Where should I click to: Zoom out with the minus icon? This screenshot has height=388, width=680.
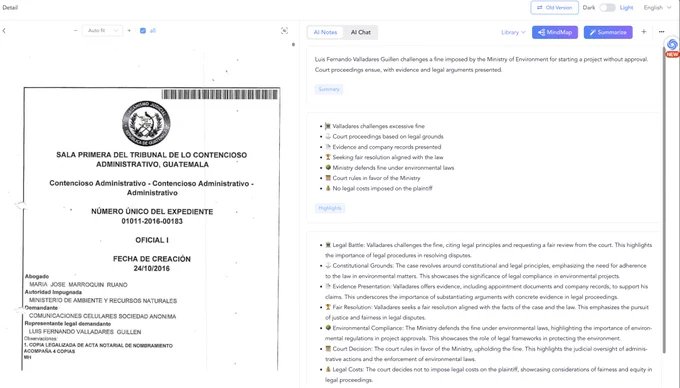click(x=75, y=31)
